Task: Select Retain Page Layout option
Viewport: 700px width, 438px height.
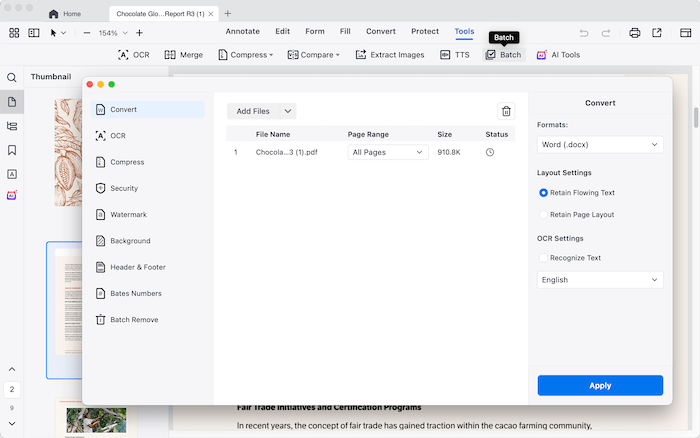Action: (x=543, y=214)
